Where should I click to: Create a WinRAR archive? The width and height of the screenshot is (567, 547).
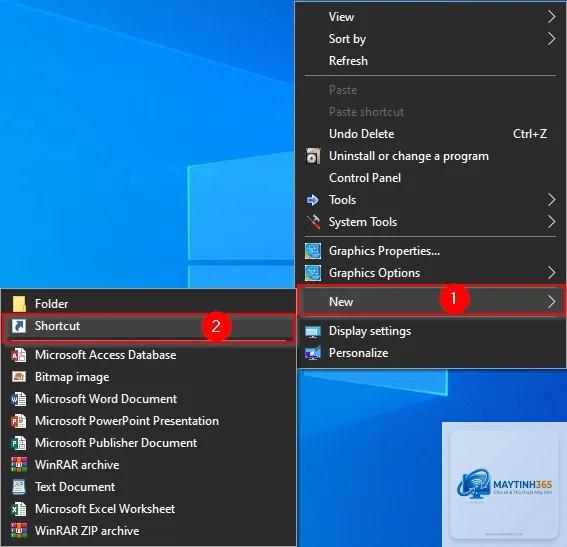point(148,465)
